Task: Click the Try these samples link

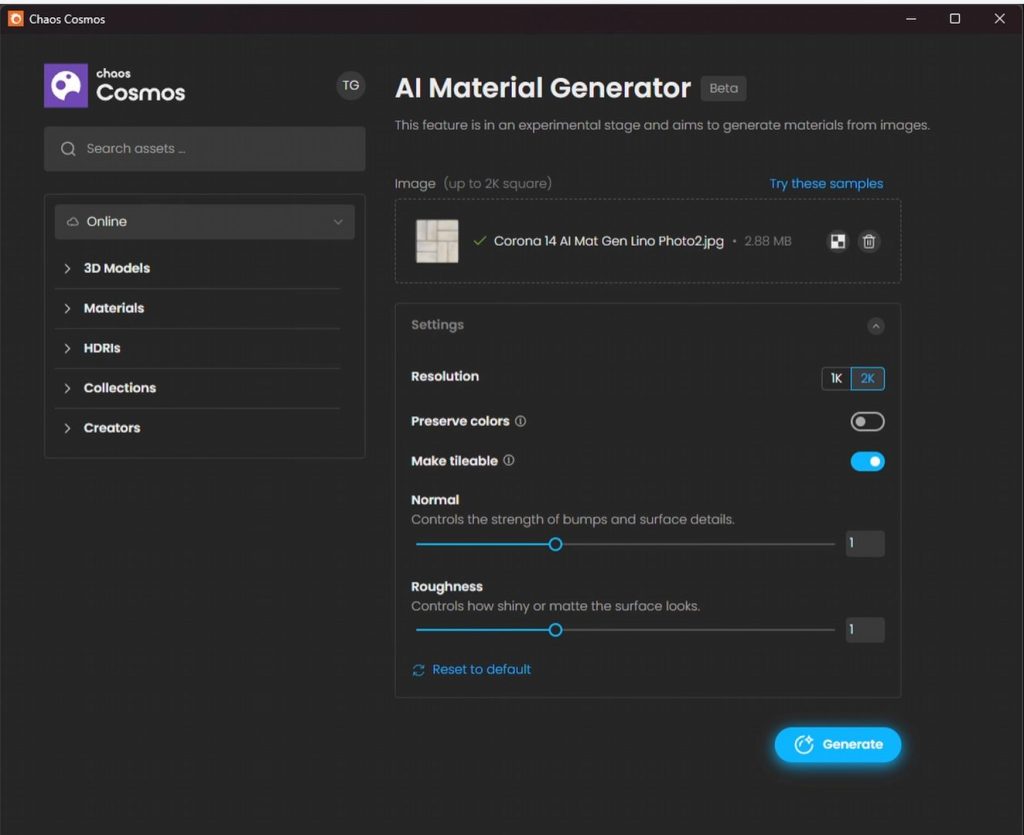Action: pyautogui.click(x=826, y=183)
